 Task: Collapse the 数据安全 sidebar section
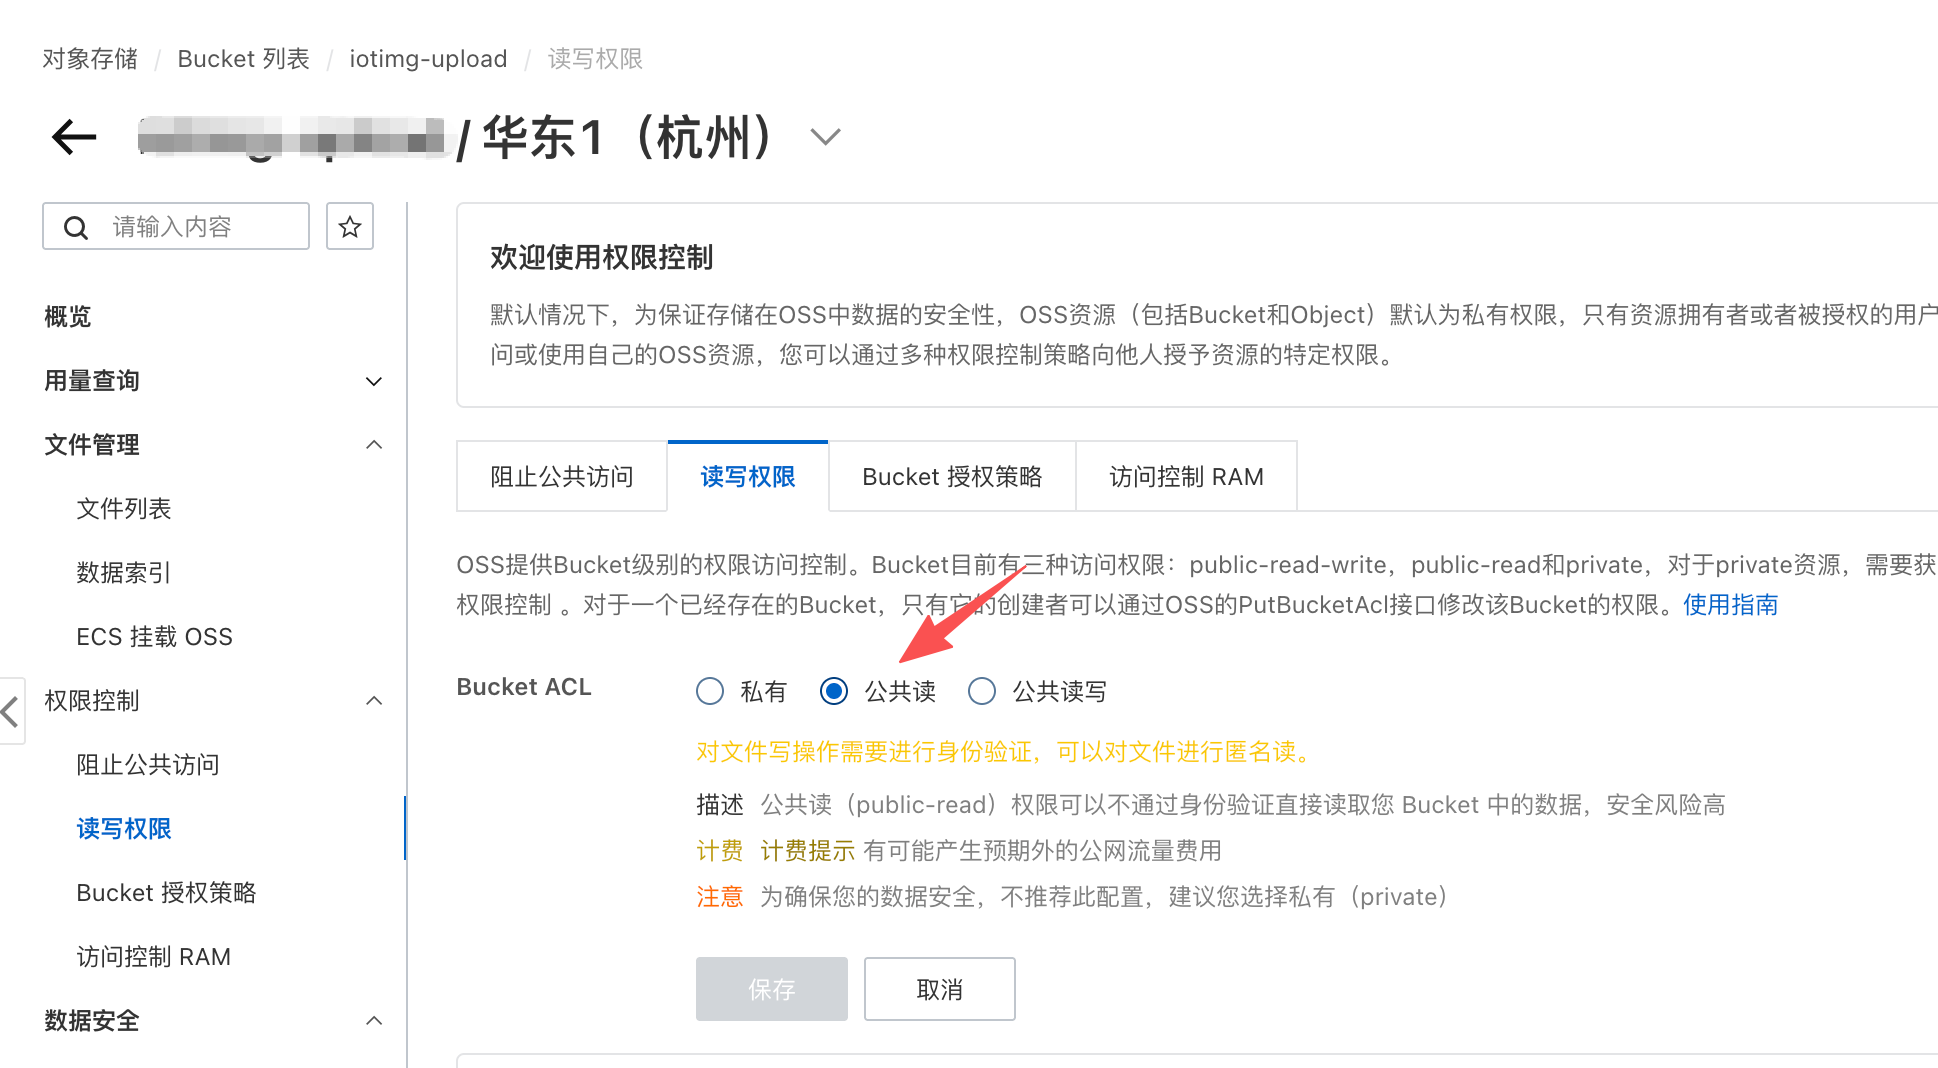pyautogui.click(x=374, y=1021)
